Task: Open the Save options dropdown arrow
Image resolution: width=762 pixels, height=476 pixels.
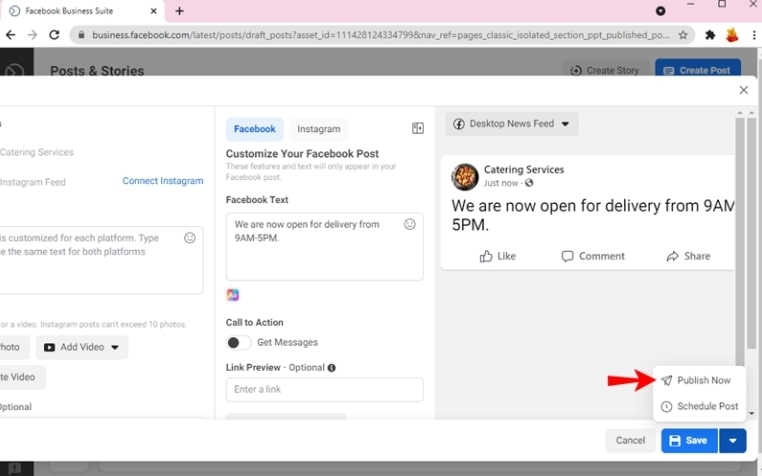Action: 733,441
